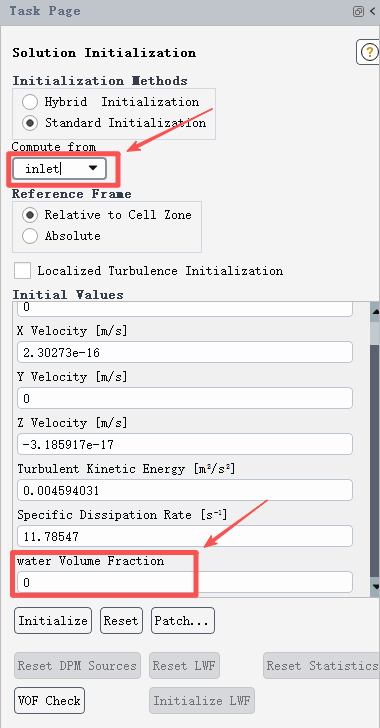Viewport: 380px width, 728px height.
Task: Click the Reset Statistics button
Action: pyautogui.click(x=321, y=666)
